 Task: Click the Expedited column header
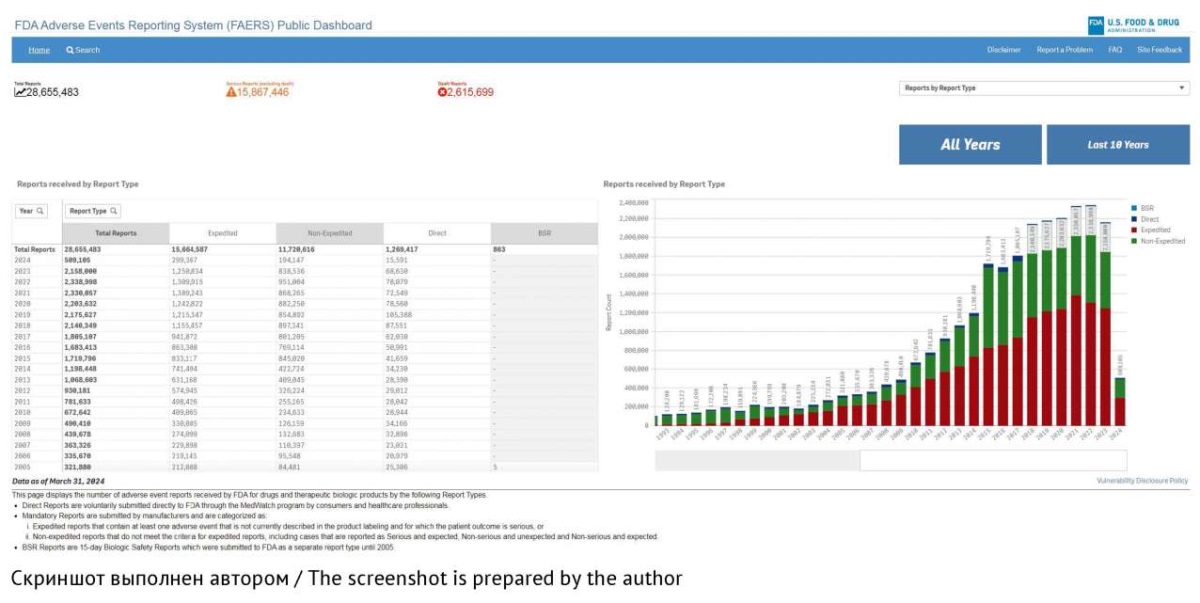pyautogui.click(x=223, y=233)
